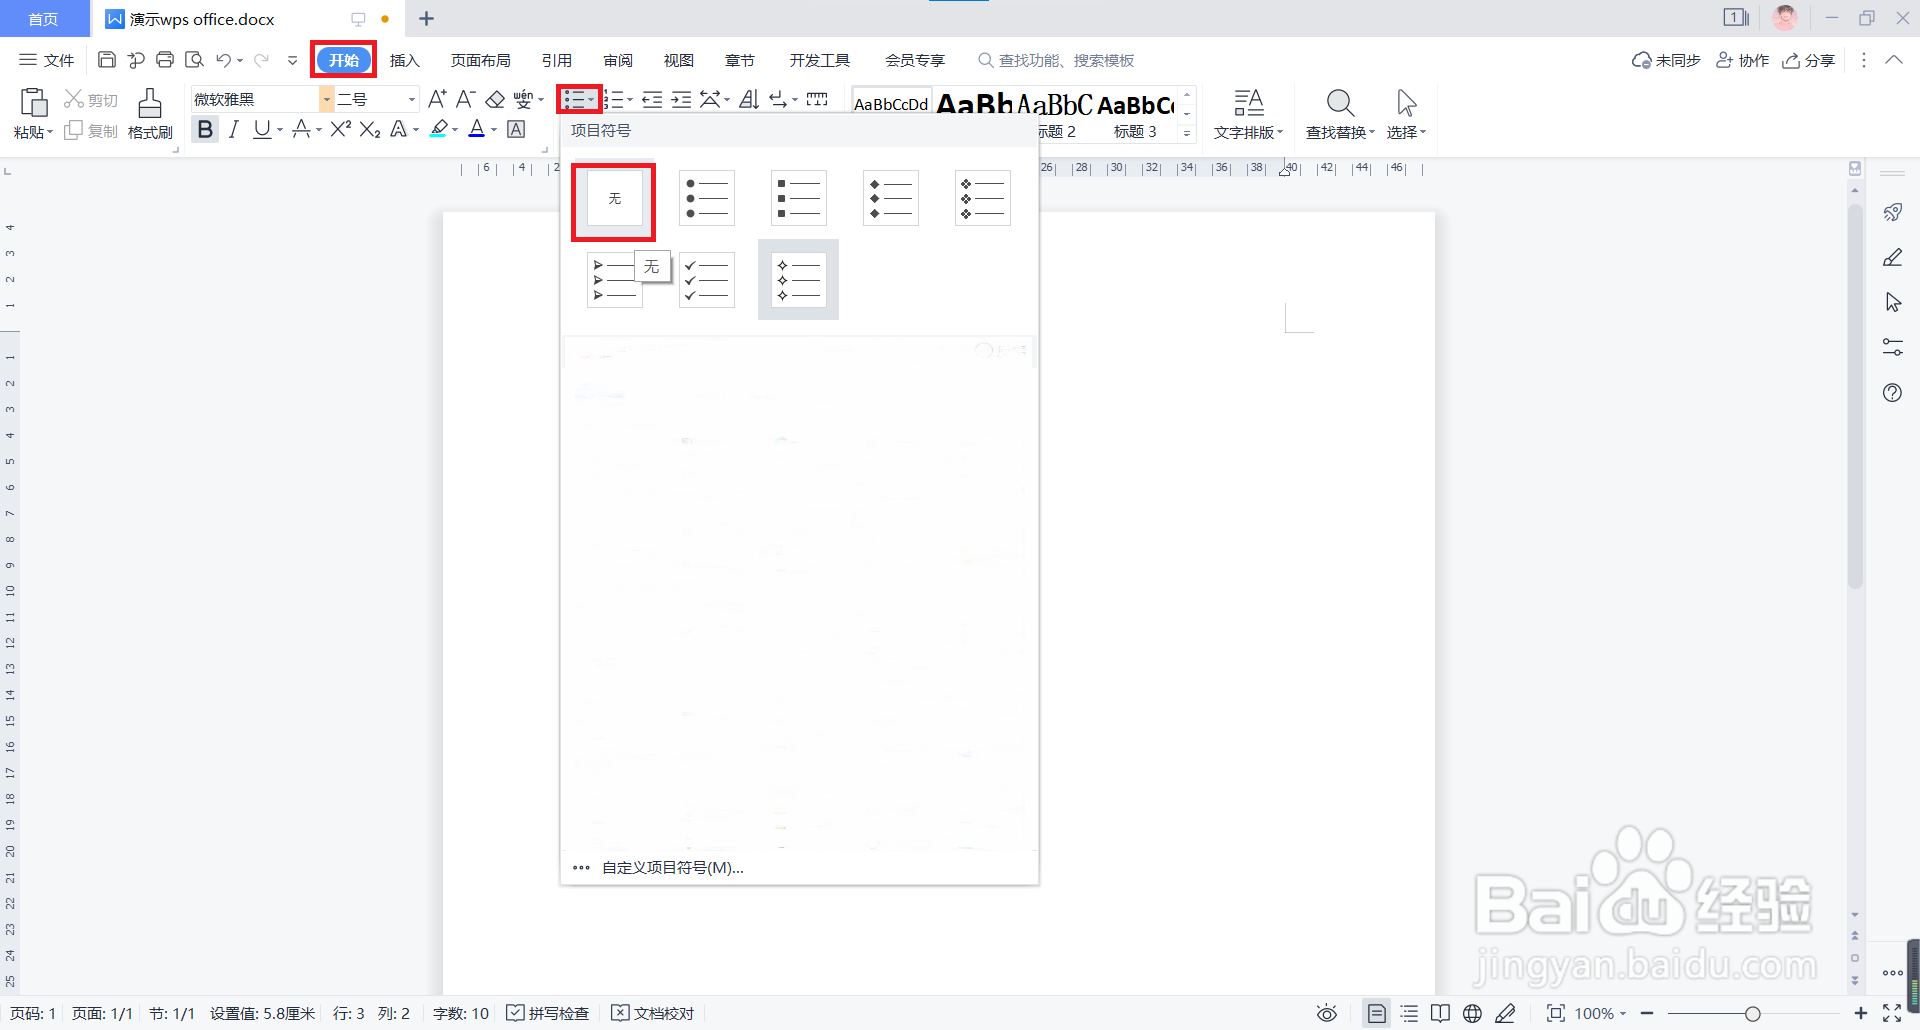Click the Undo arrow icon
This screenshot has width=1920, height=1030.
(x=224, y=60)
